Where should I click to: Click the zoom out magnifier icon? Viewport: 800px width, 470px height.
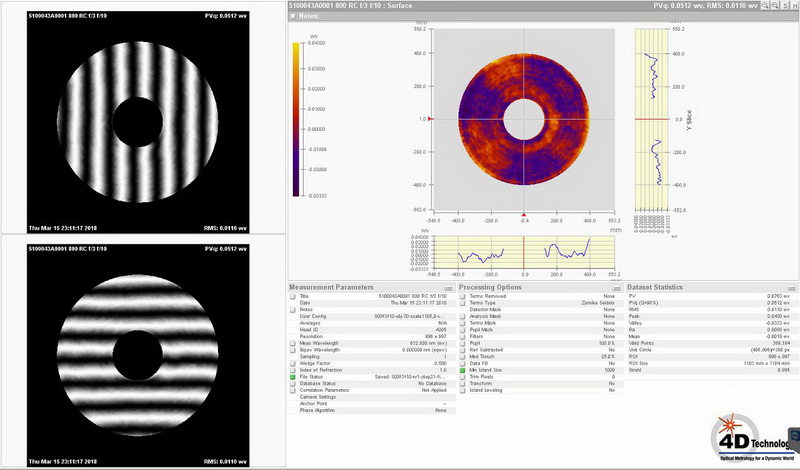[774, 6]
